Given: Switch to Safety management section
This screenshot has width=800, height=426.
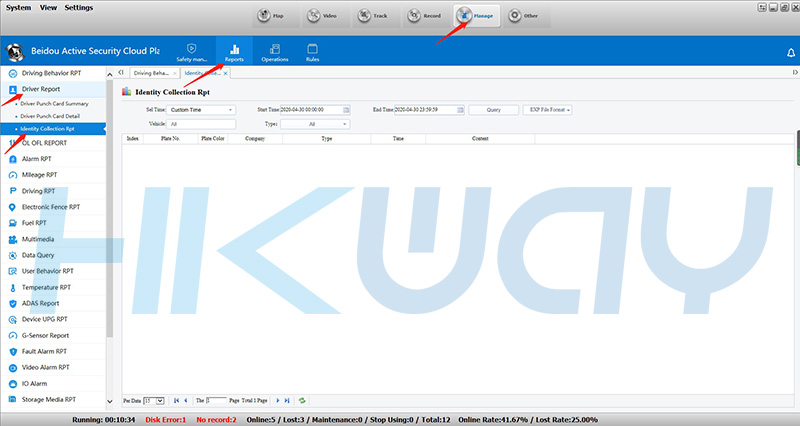Looking at the screenshot, I should coord(192,52).
